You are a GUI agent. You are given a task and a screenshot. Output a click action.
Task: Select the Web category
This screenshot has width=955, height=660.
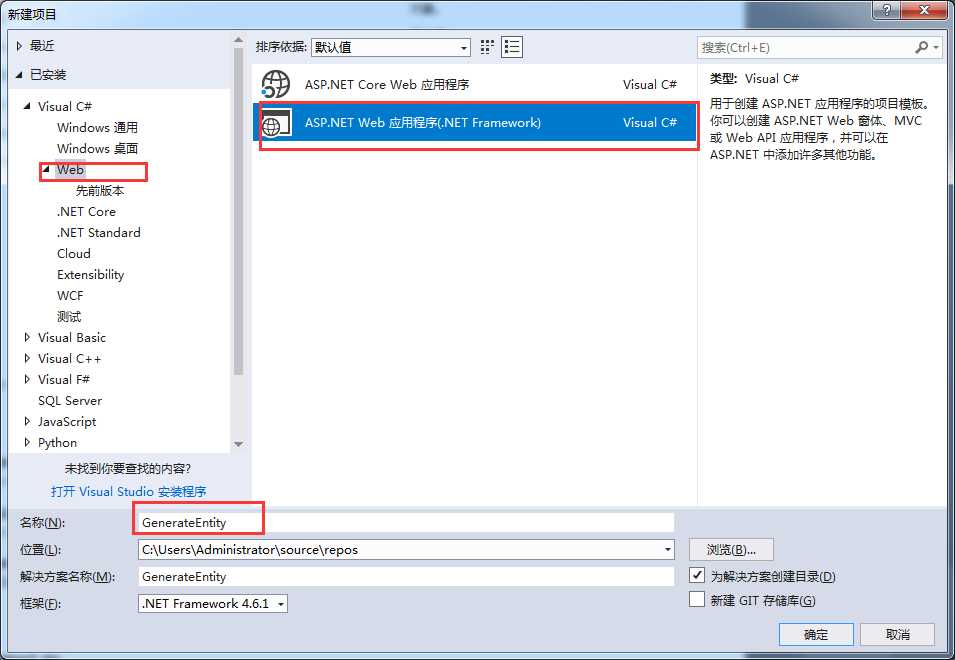pyautogui.click(x=70, y=169)
